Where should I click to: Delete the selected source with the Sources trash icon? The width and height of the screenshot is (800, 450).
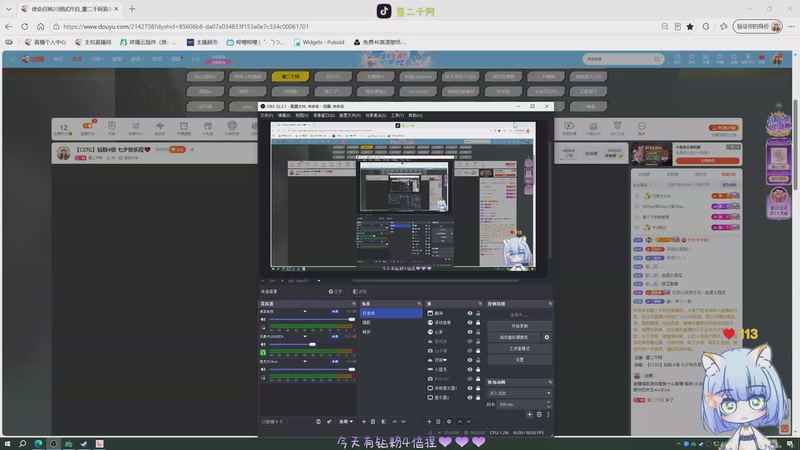pyautogui.click(x=438, y=421)
